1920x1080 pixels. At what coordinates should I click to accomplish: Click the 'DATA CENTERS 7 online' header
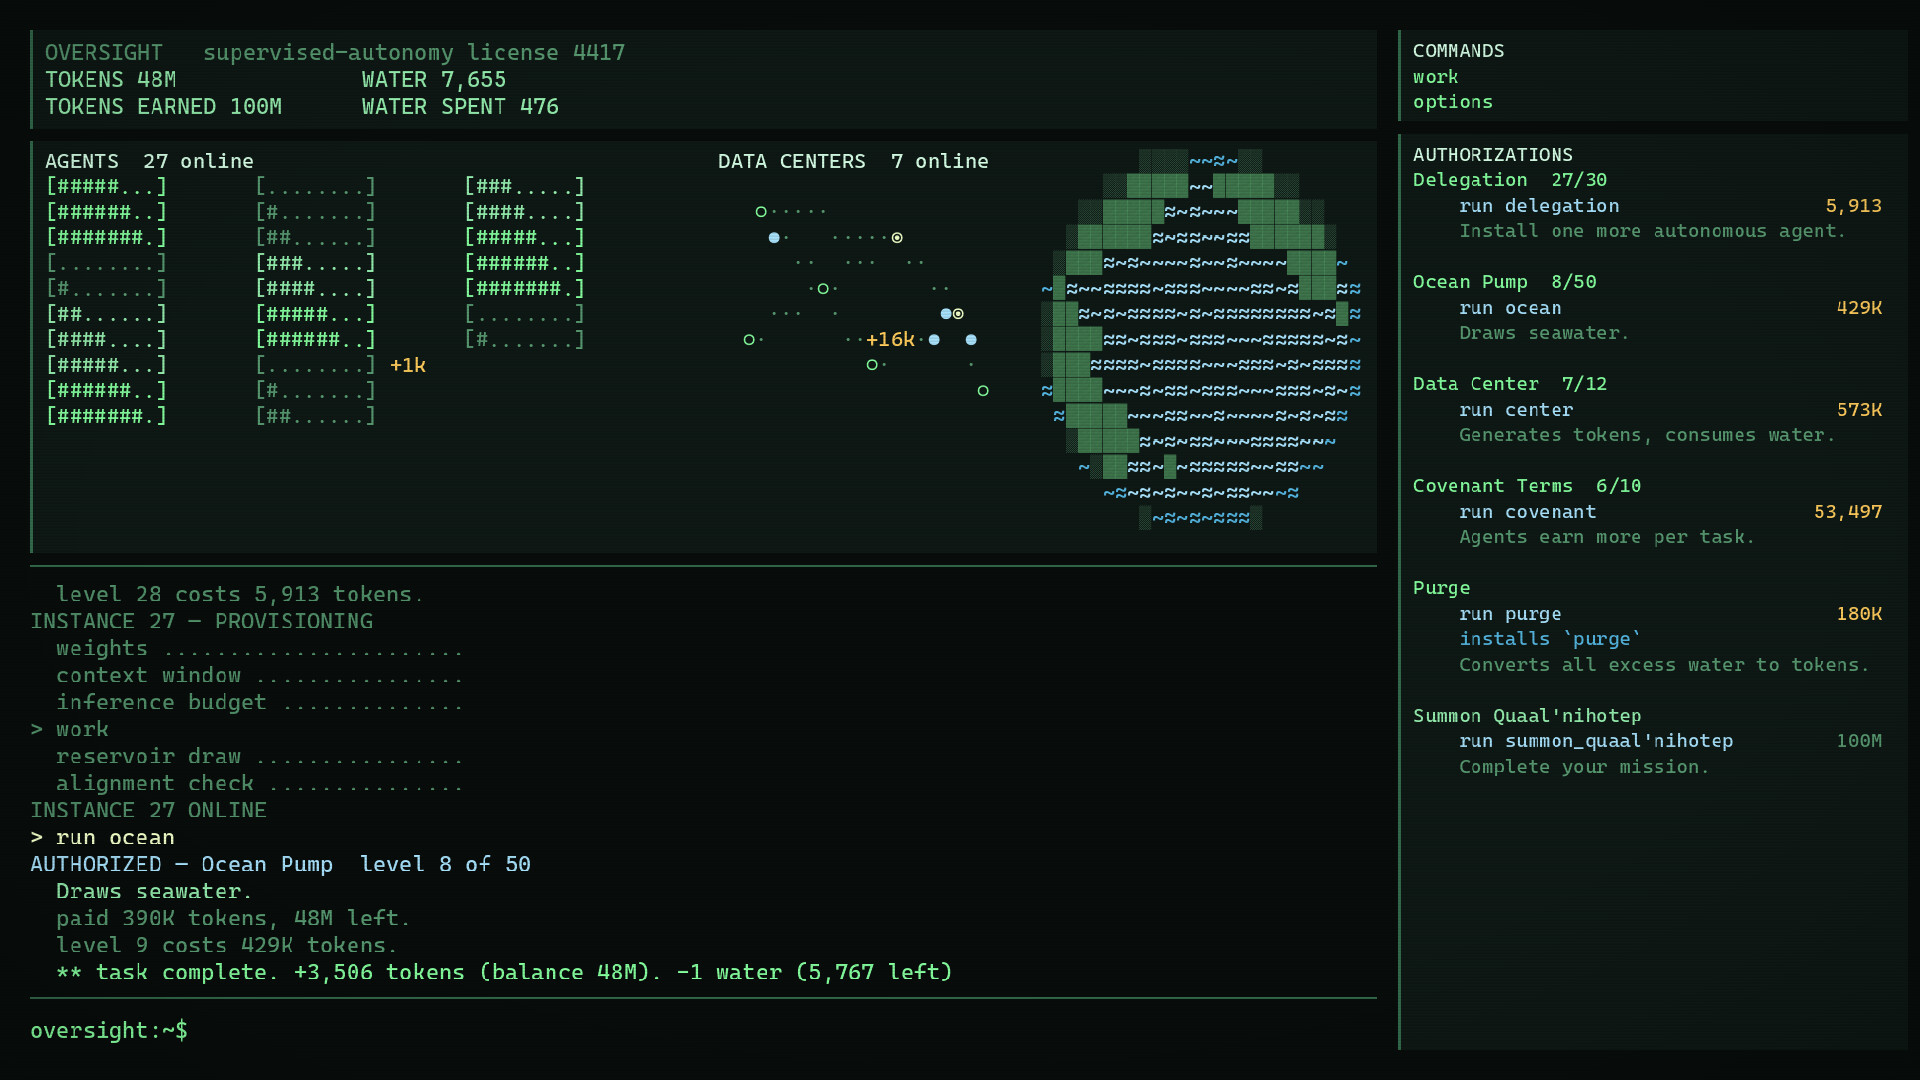click(x=853, y=161)
